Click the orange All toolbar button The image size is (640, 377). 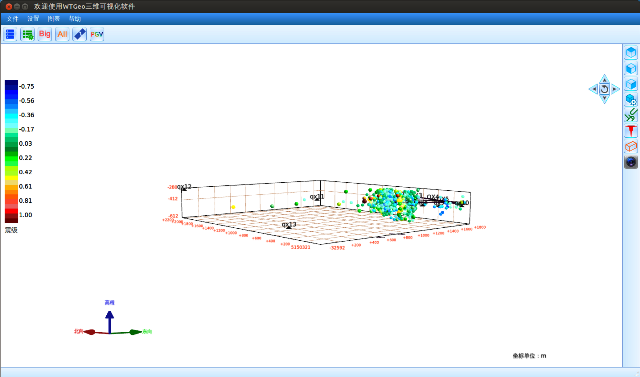tap(62, 34)
